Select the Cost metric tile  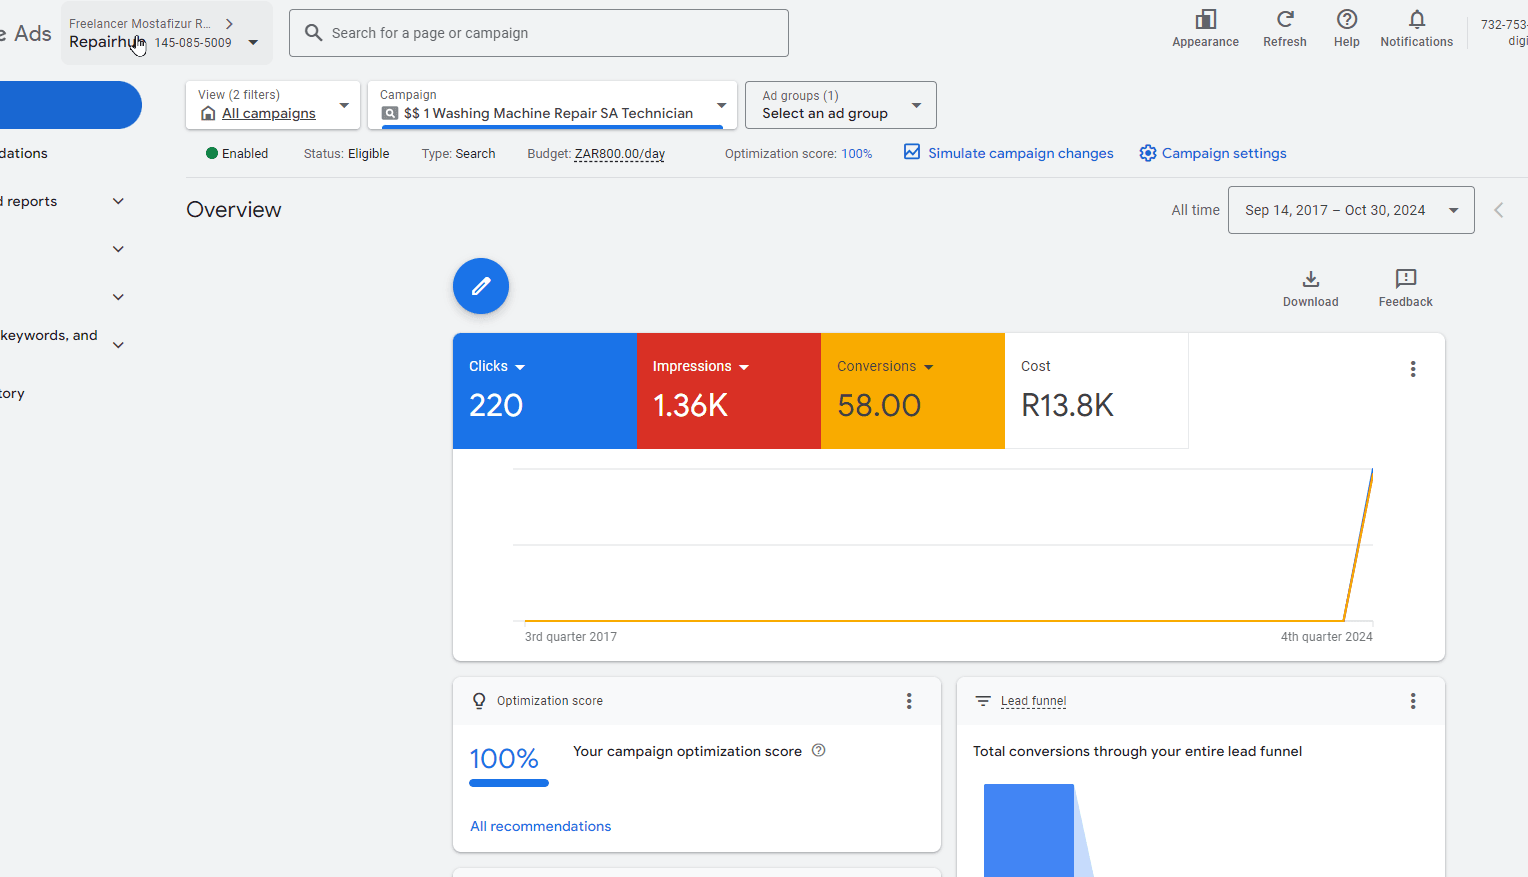click(1096, 391)
